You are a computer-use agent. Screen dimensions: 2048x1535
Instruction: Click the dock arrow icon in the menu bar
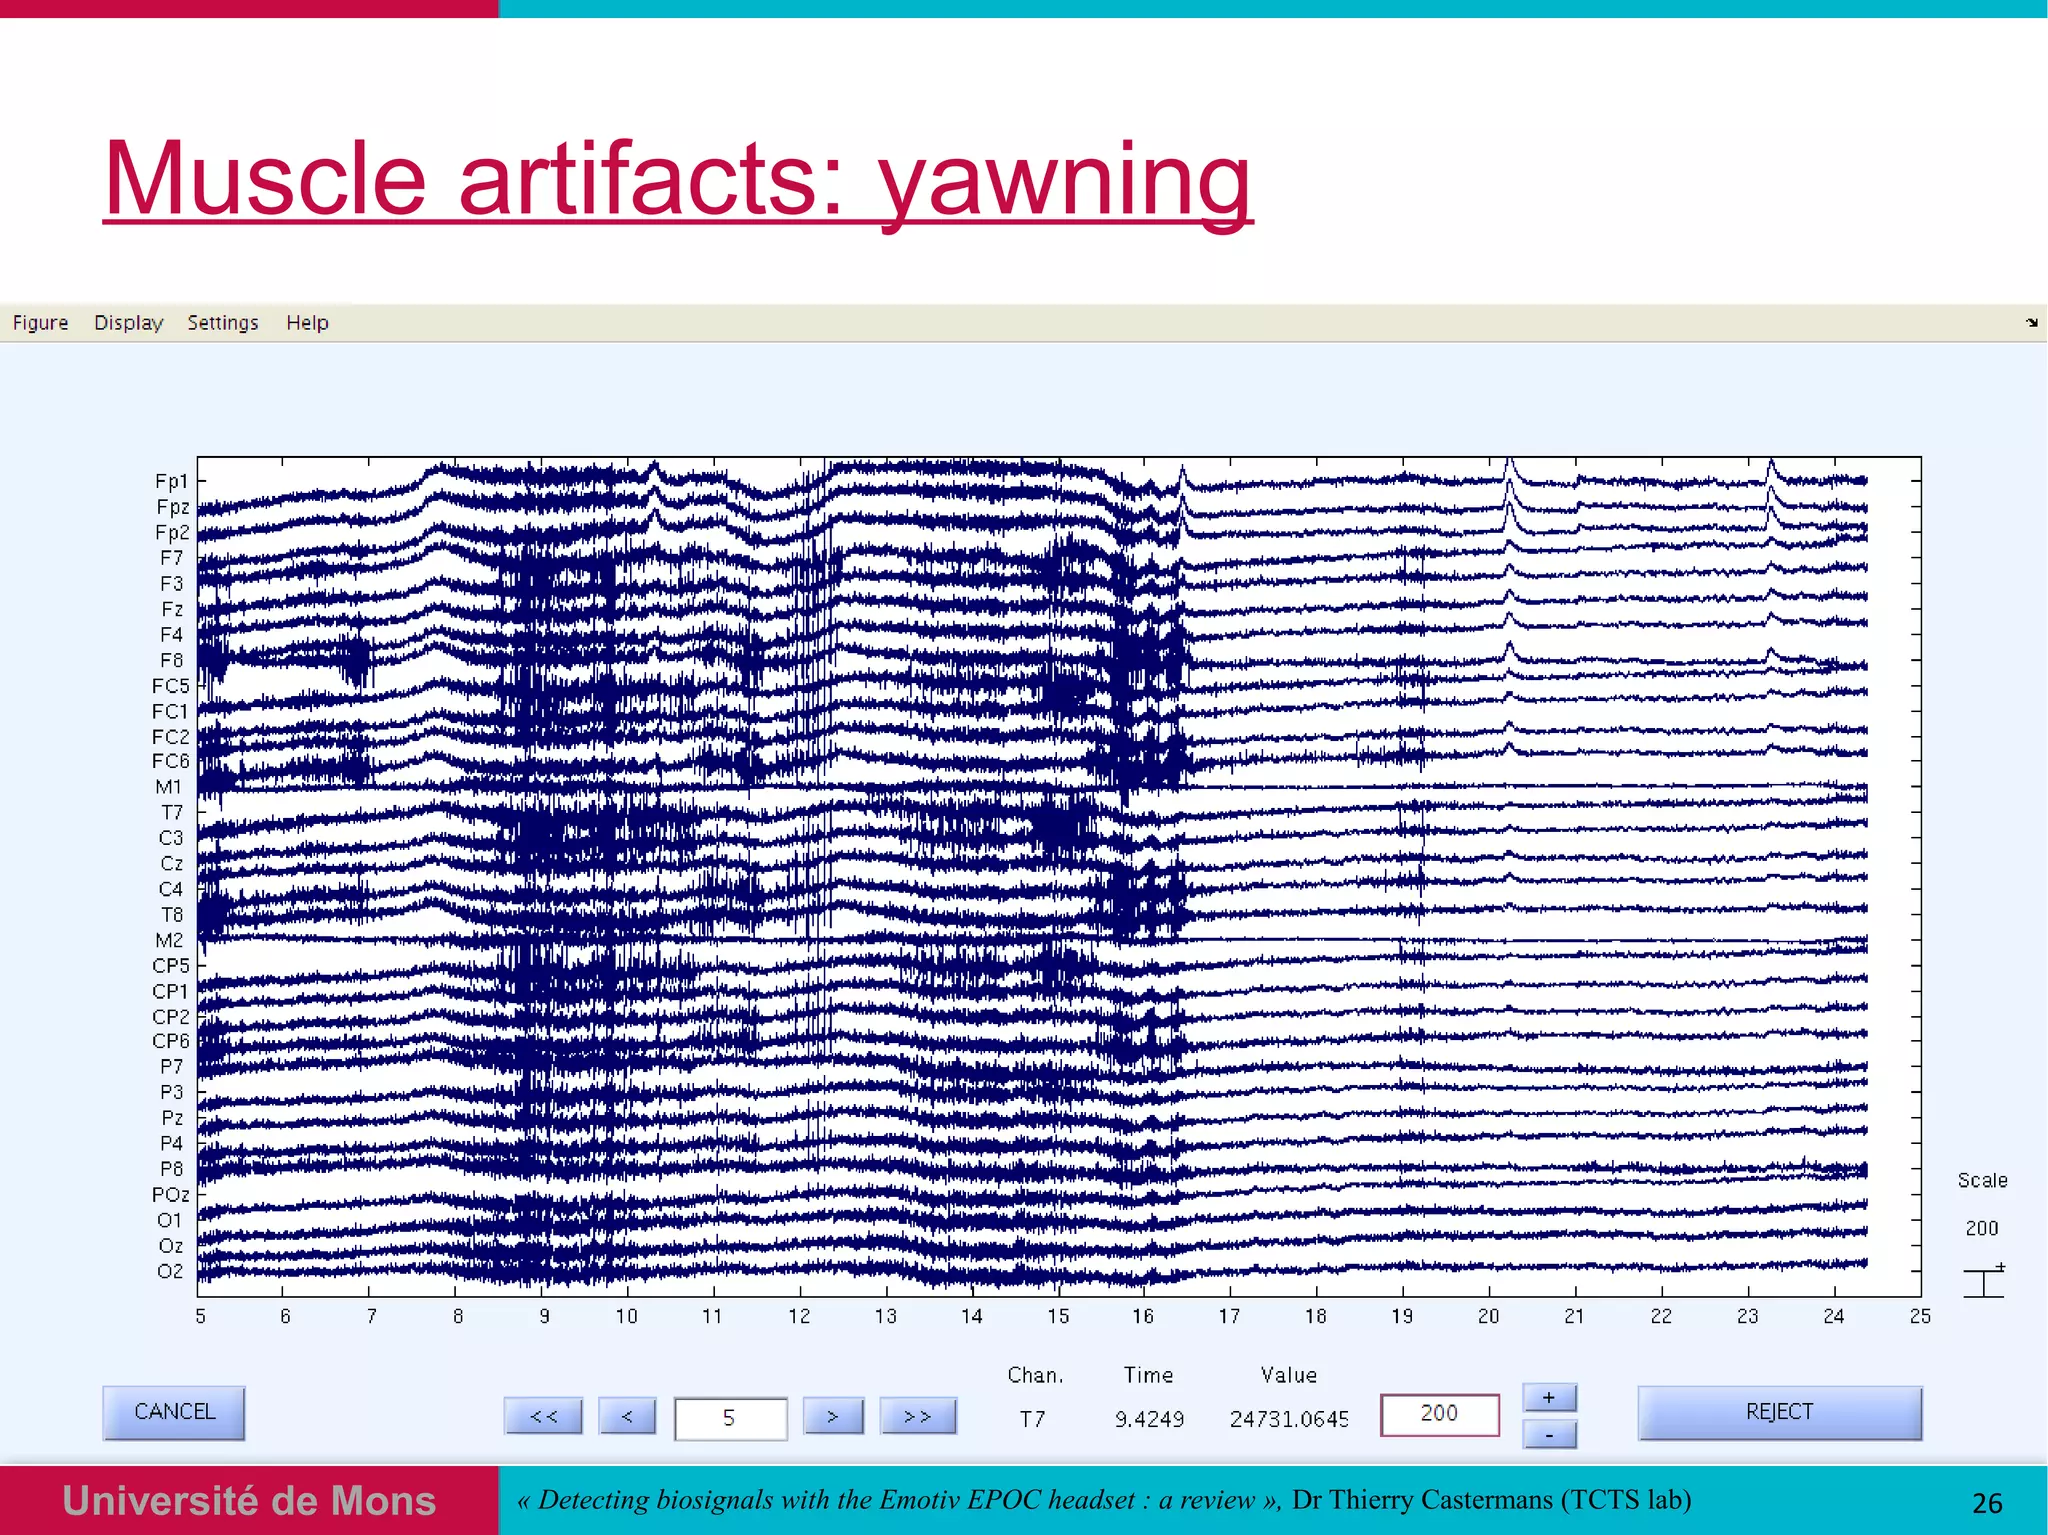(2031, 322)
